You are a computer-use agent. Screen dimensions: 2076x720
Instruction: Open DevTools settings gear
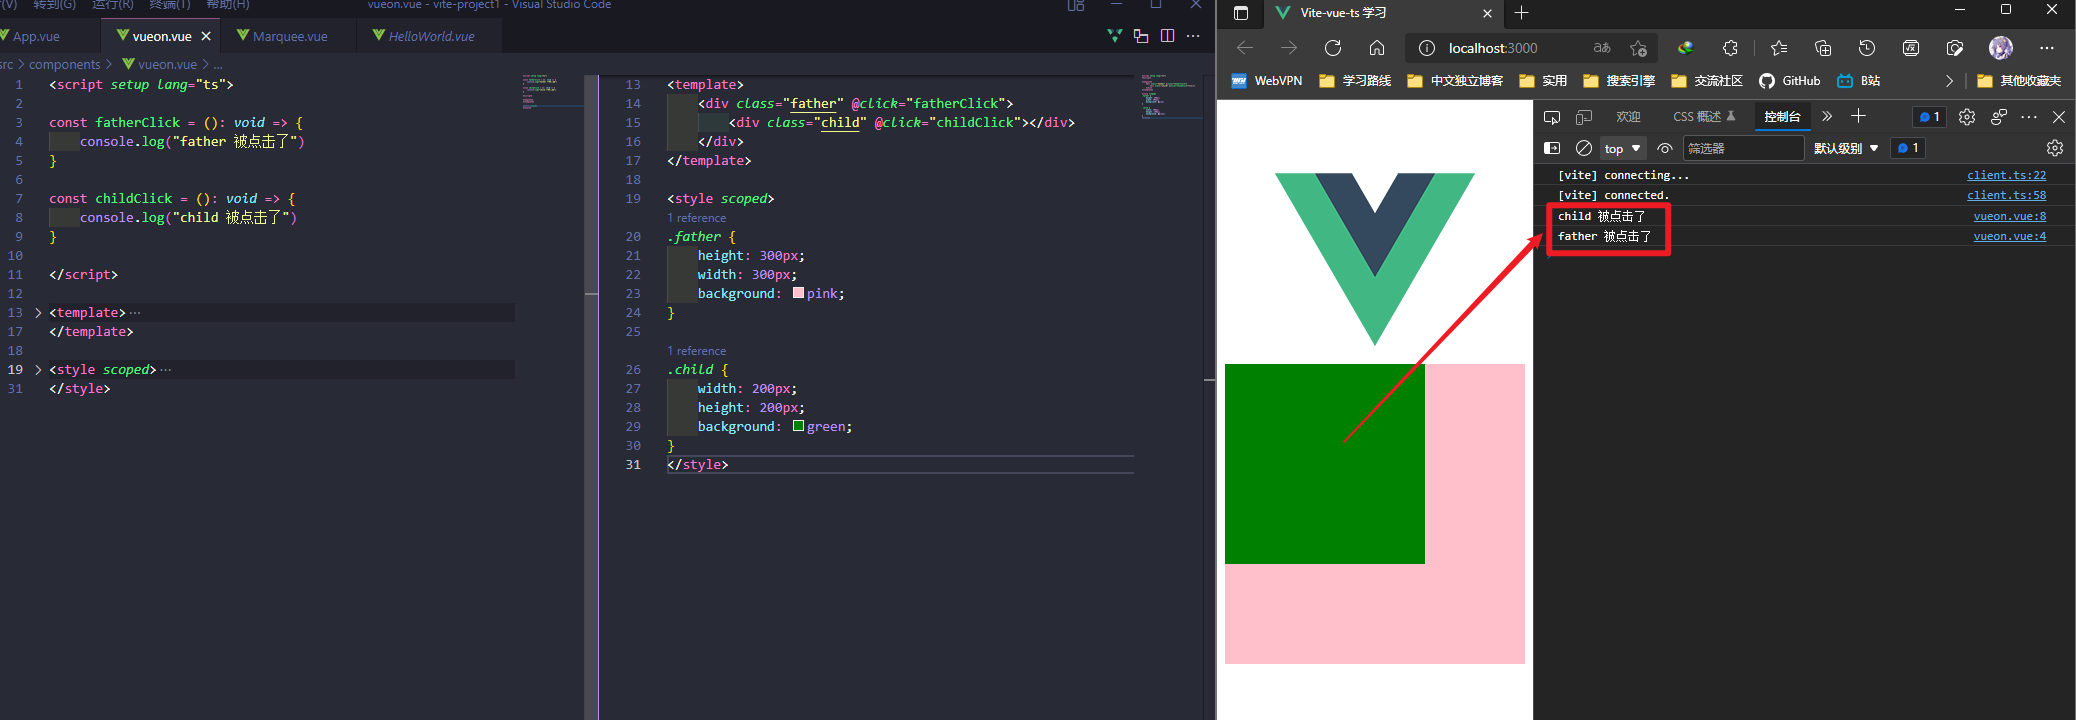pyautogui.click(x=1967, y=117)
